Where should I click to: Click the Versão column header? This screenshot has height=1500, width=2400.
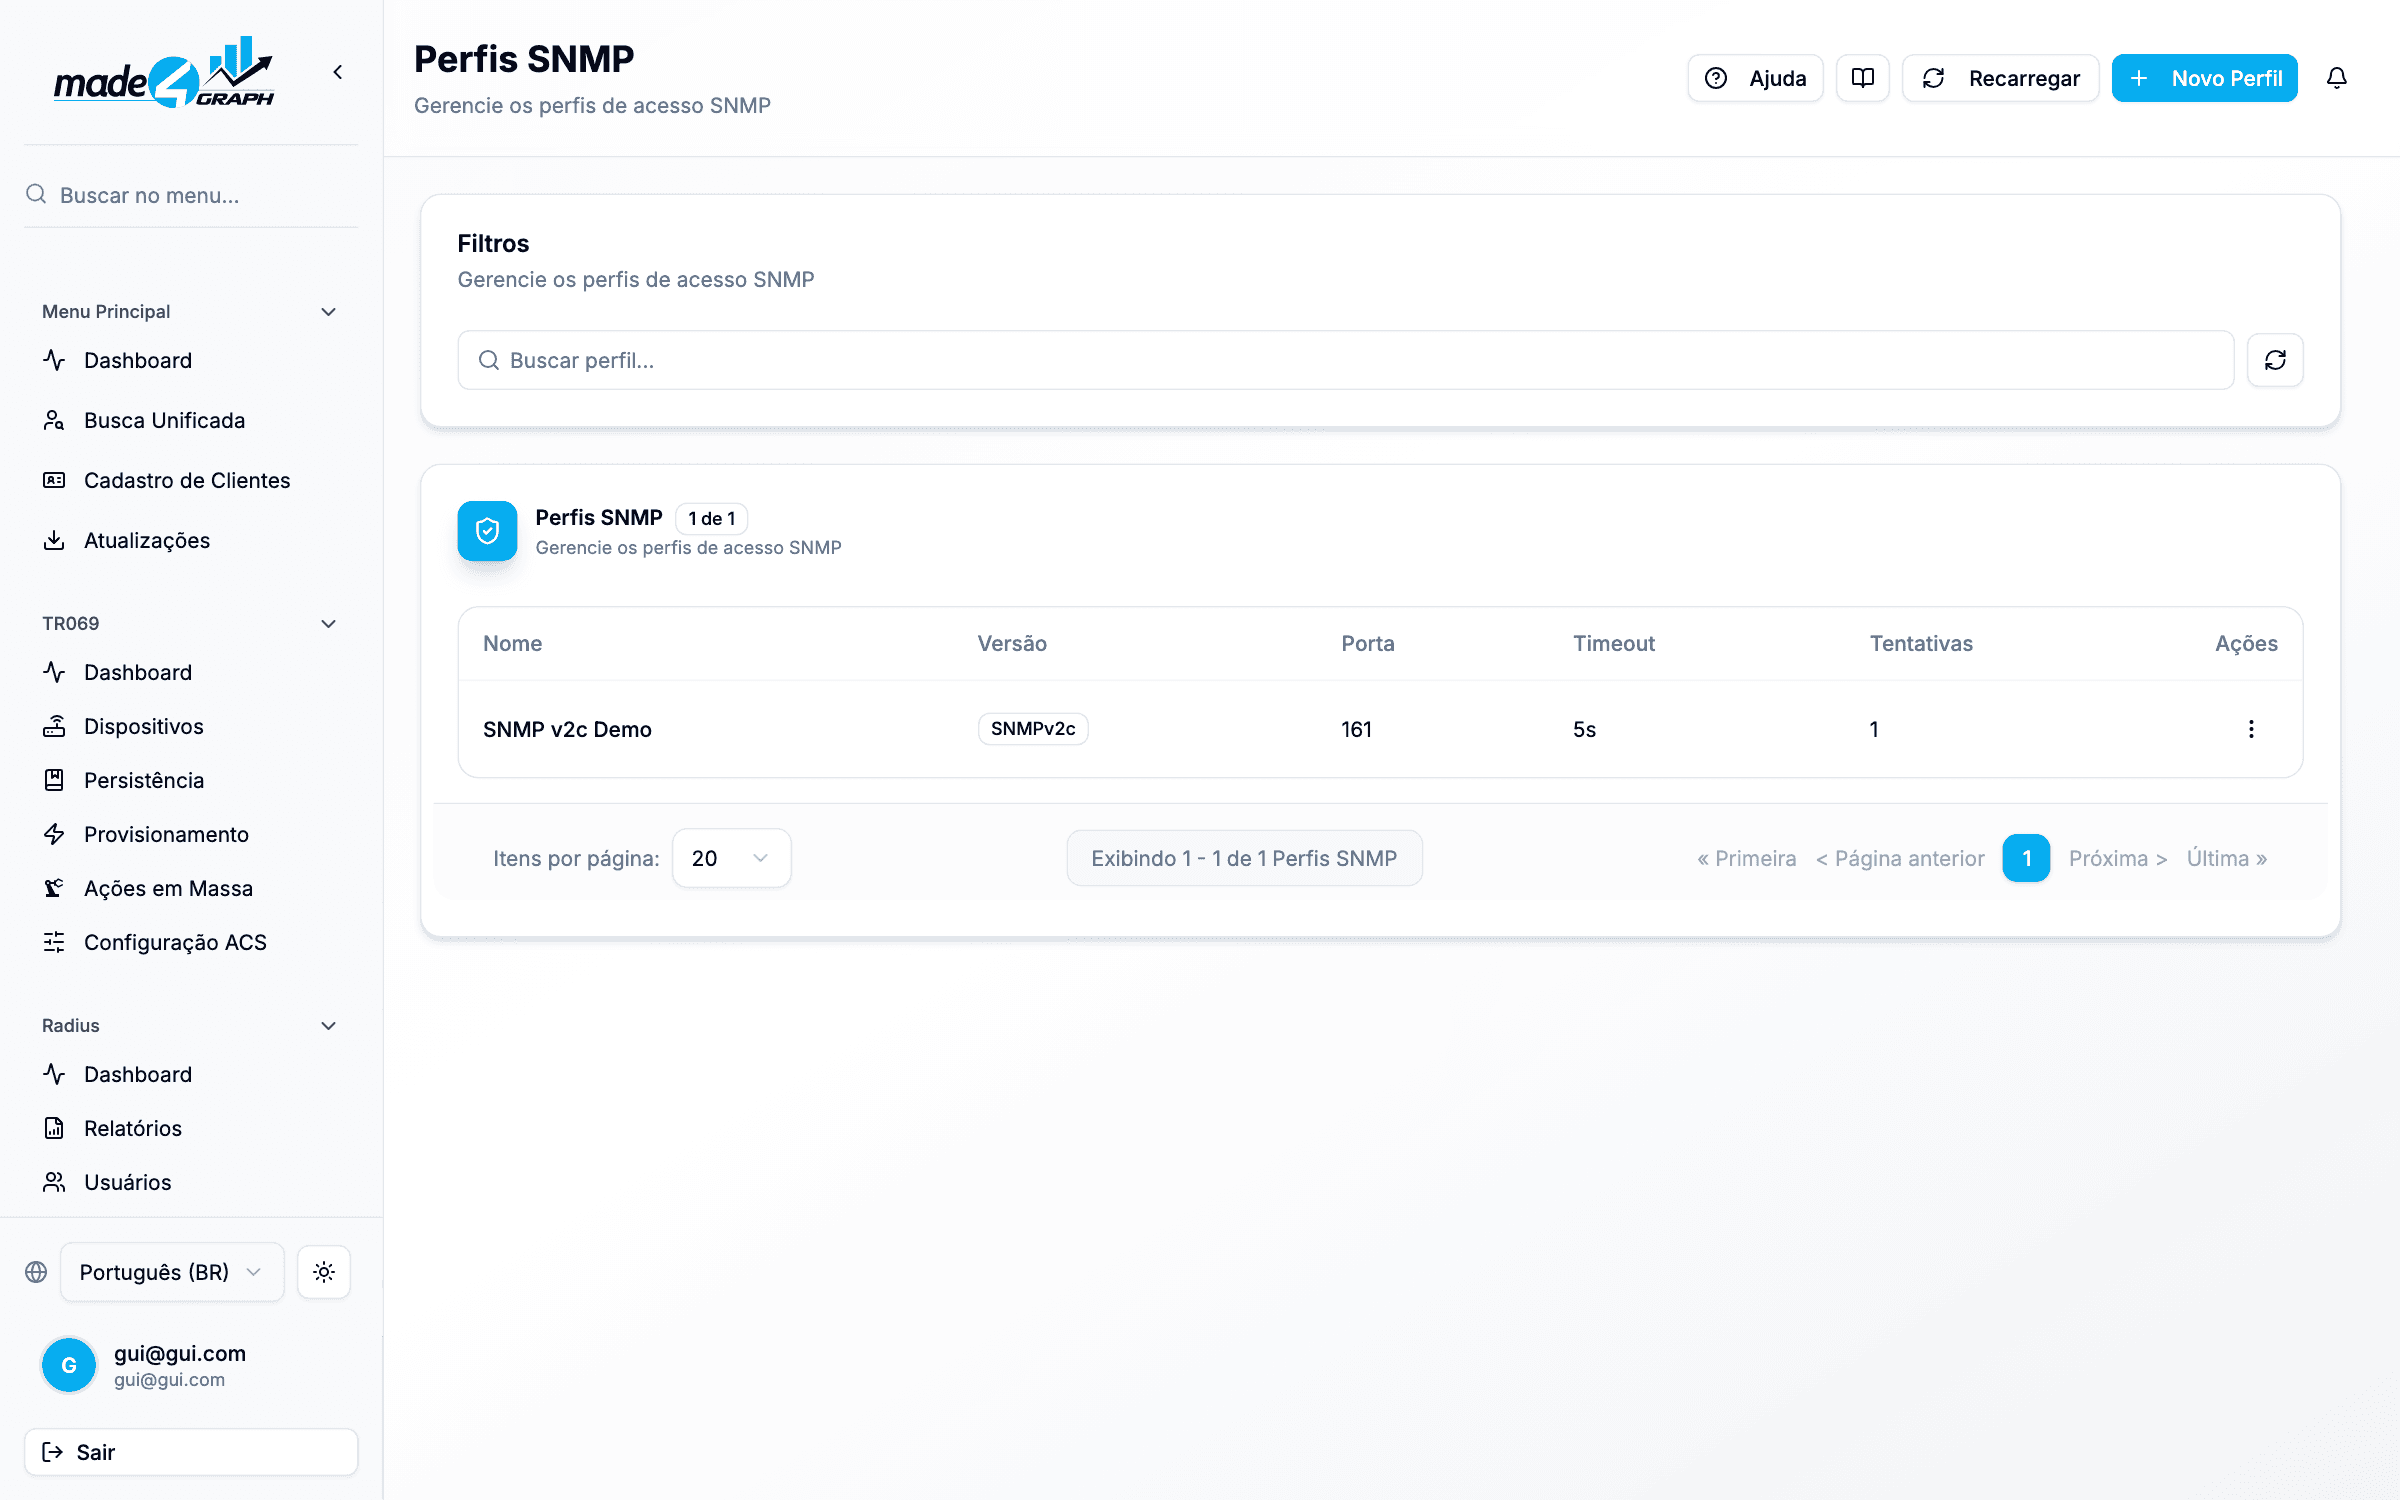[x=1012, y=643]
